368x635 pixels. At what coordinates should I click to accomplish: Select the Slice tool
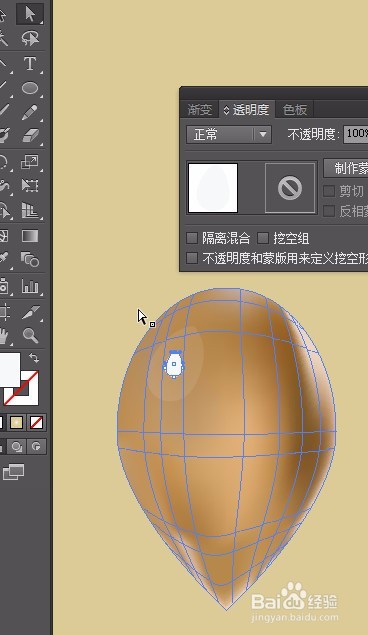click(30, 312)
